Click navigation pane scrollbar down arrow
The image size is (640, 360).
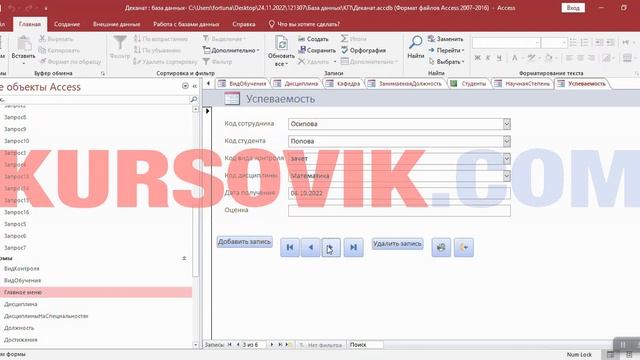[x=196, y=345]
